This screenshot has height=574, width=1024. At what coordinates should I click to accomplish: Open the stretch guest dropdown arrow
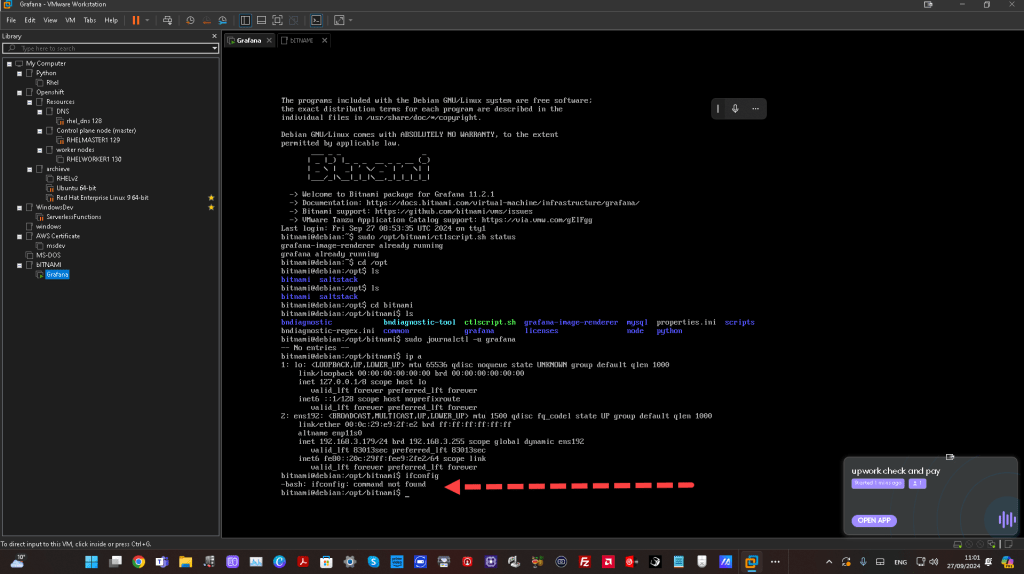(x=351, y=20)
